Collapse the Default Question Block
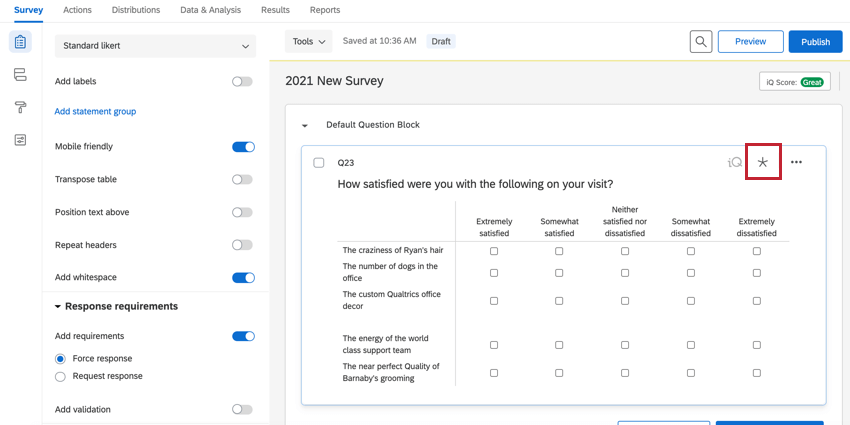Screen dimensions: 850x425 305,126
